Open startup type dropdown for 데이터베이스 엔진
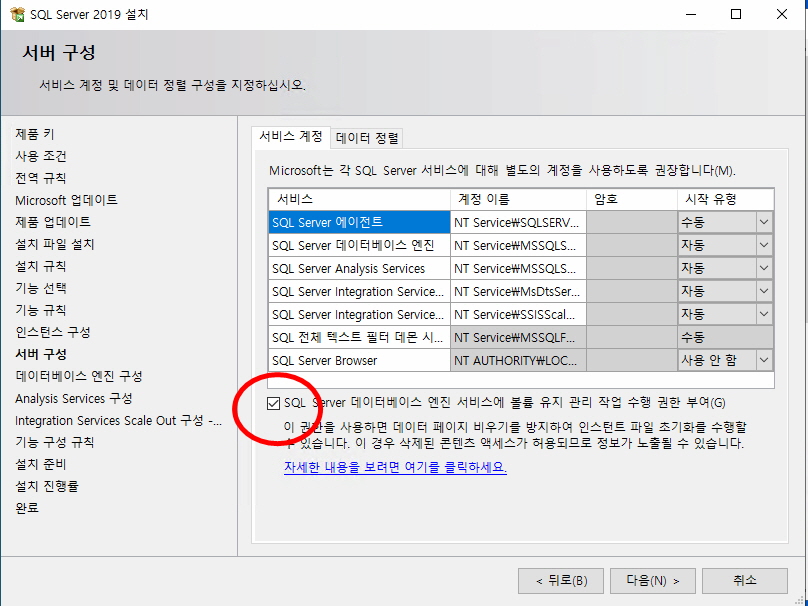The height and width of the screenshot is (606, 808). (x=764, y=245)
